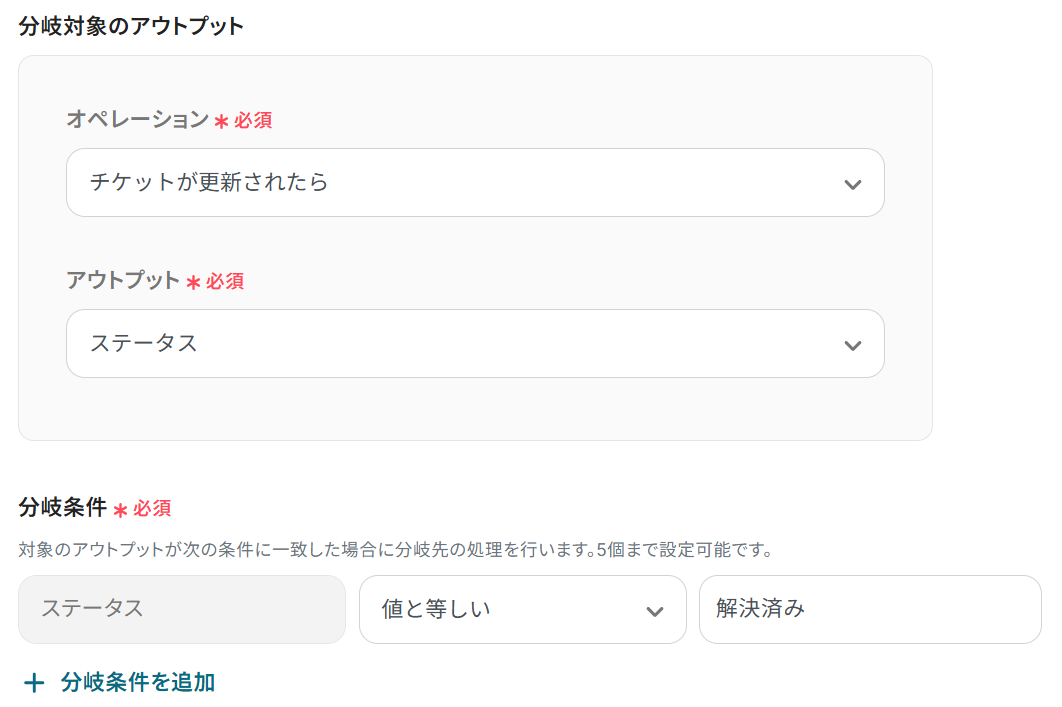Expand the アウトプット dropdown showing ステータス
Image resolution: width=1062 pixels, height=707 pixels.
coord(474,344)
